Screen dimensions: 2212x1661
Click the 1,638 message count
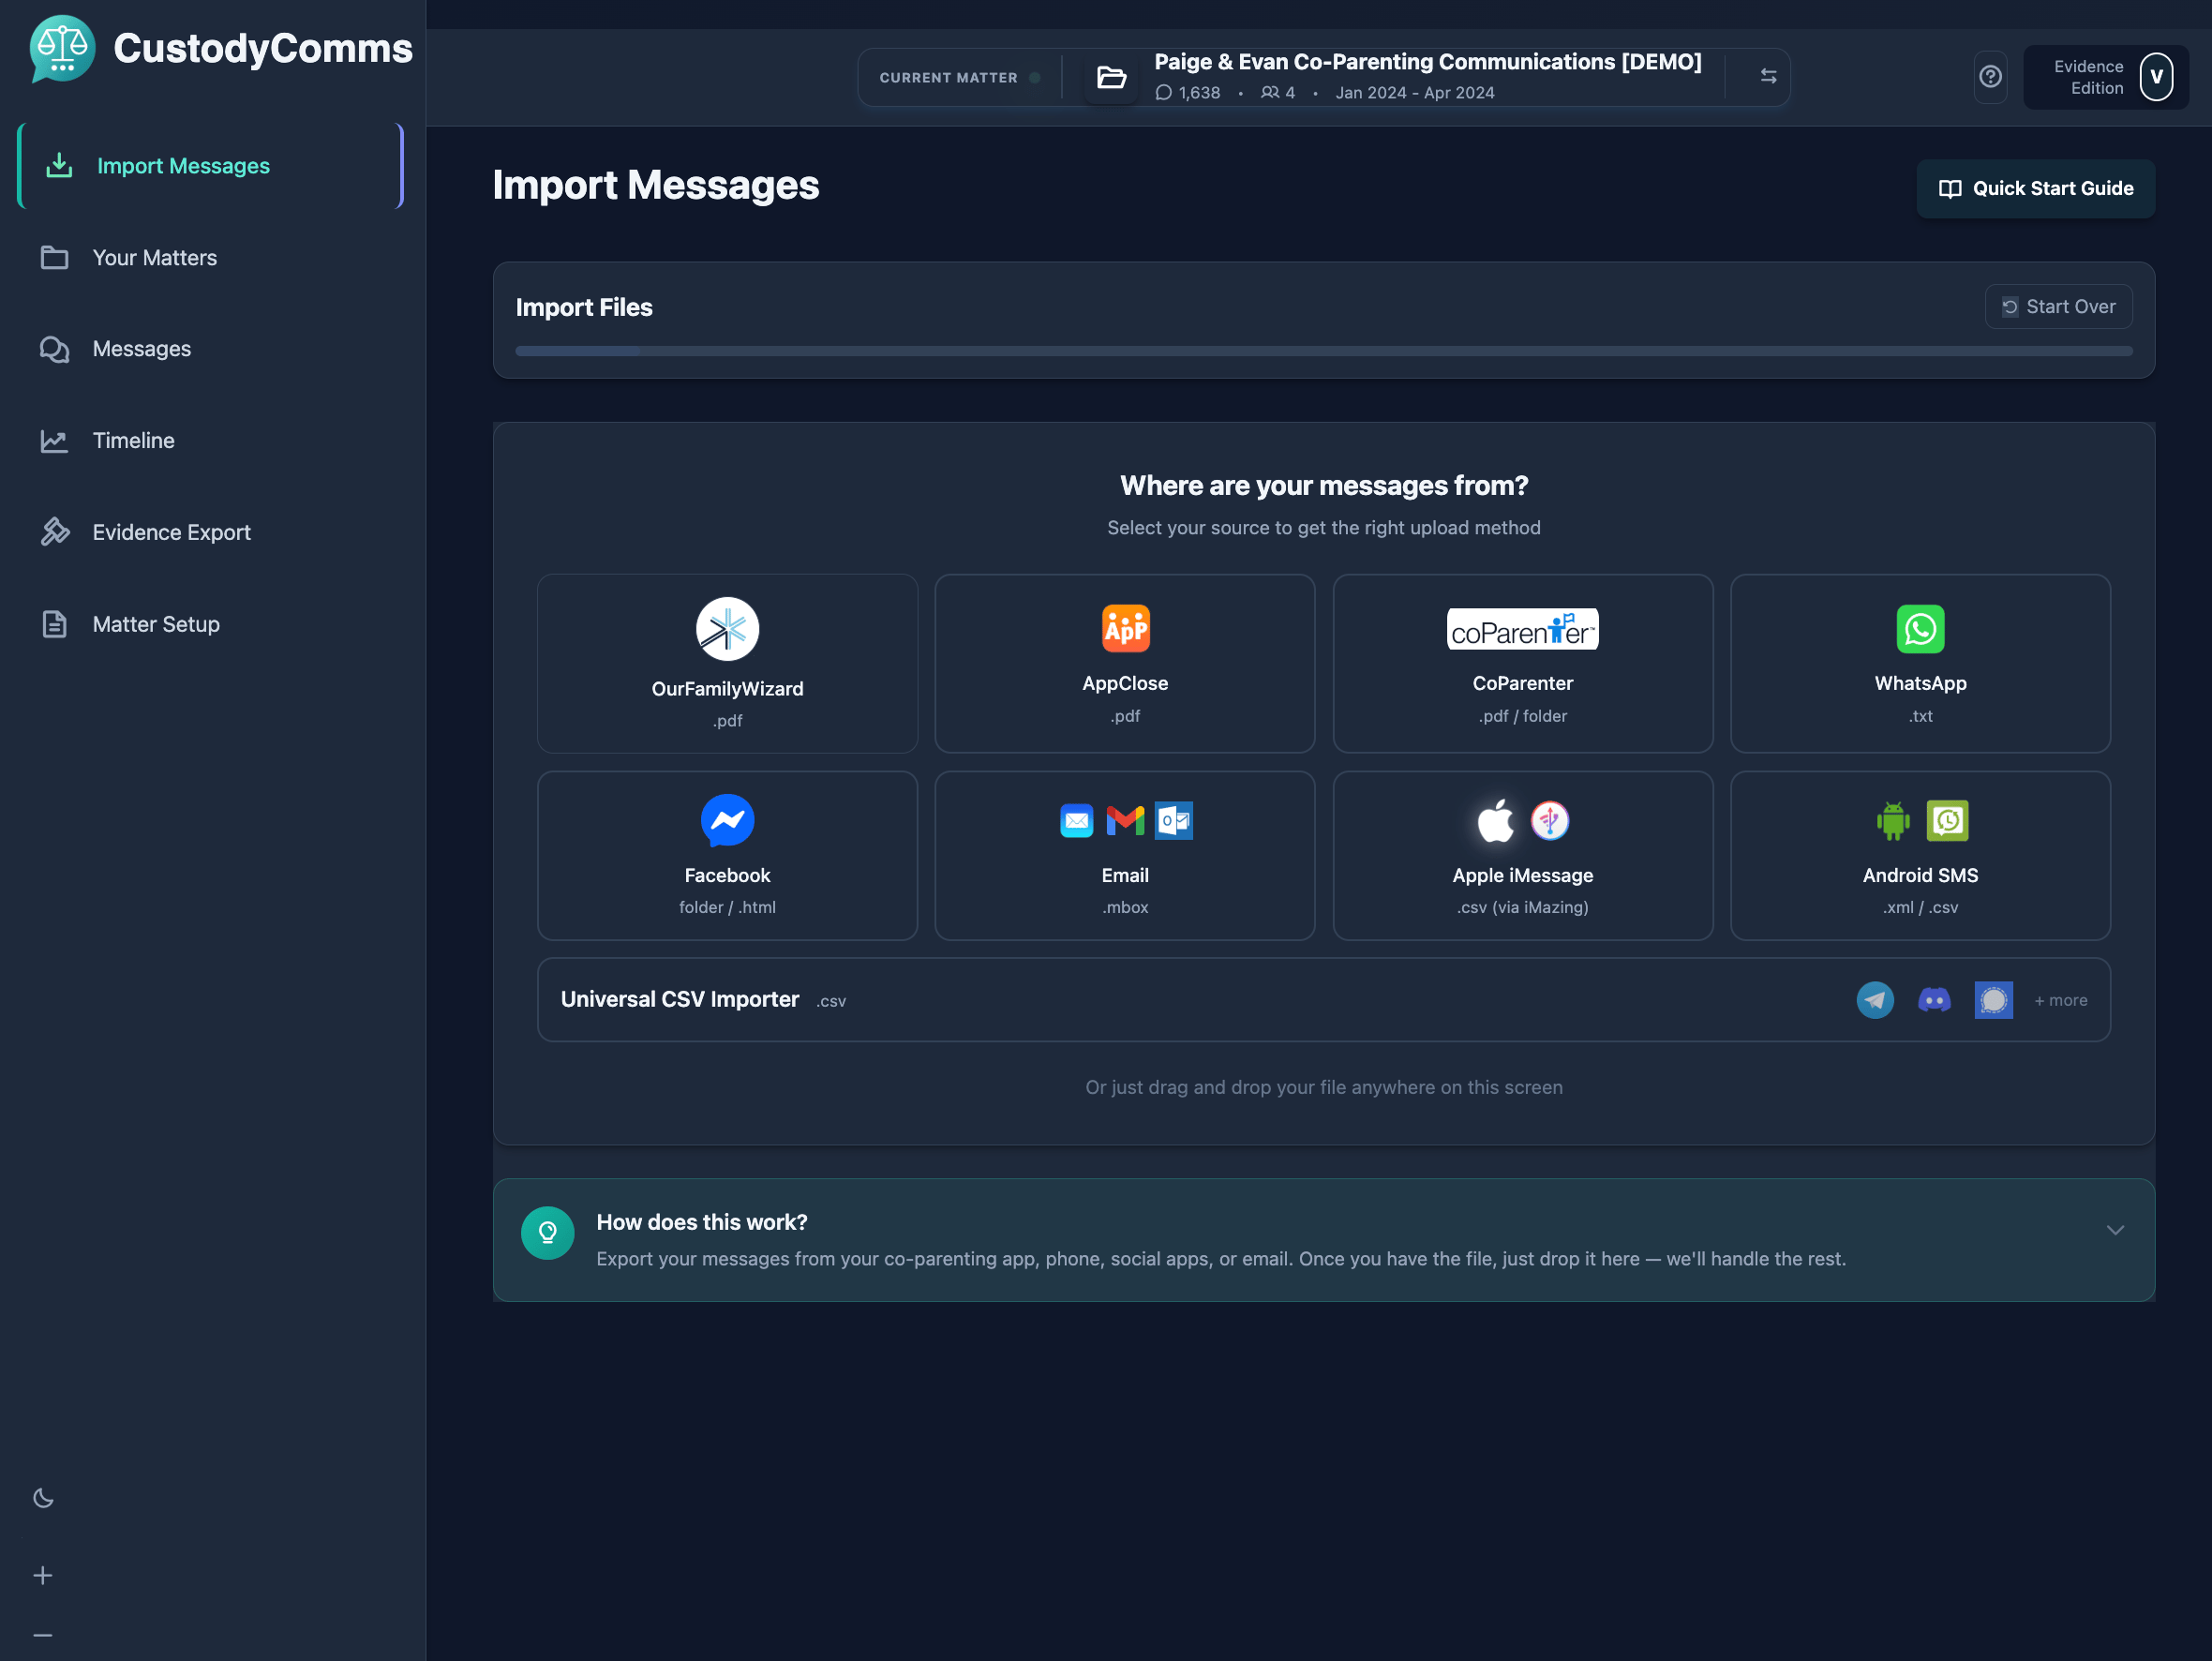1187,93
